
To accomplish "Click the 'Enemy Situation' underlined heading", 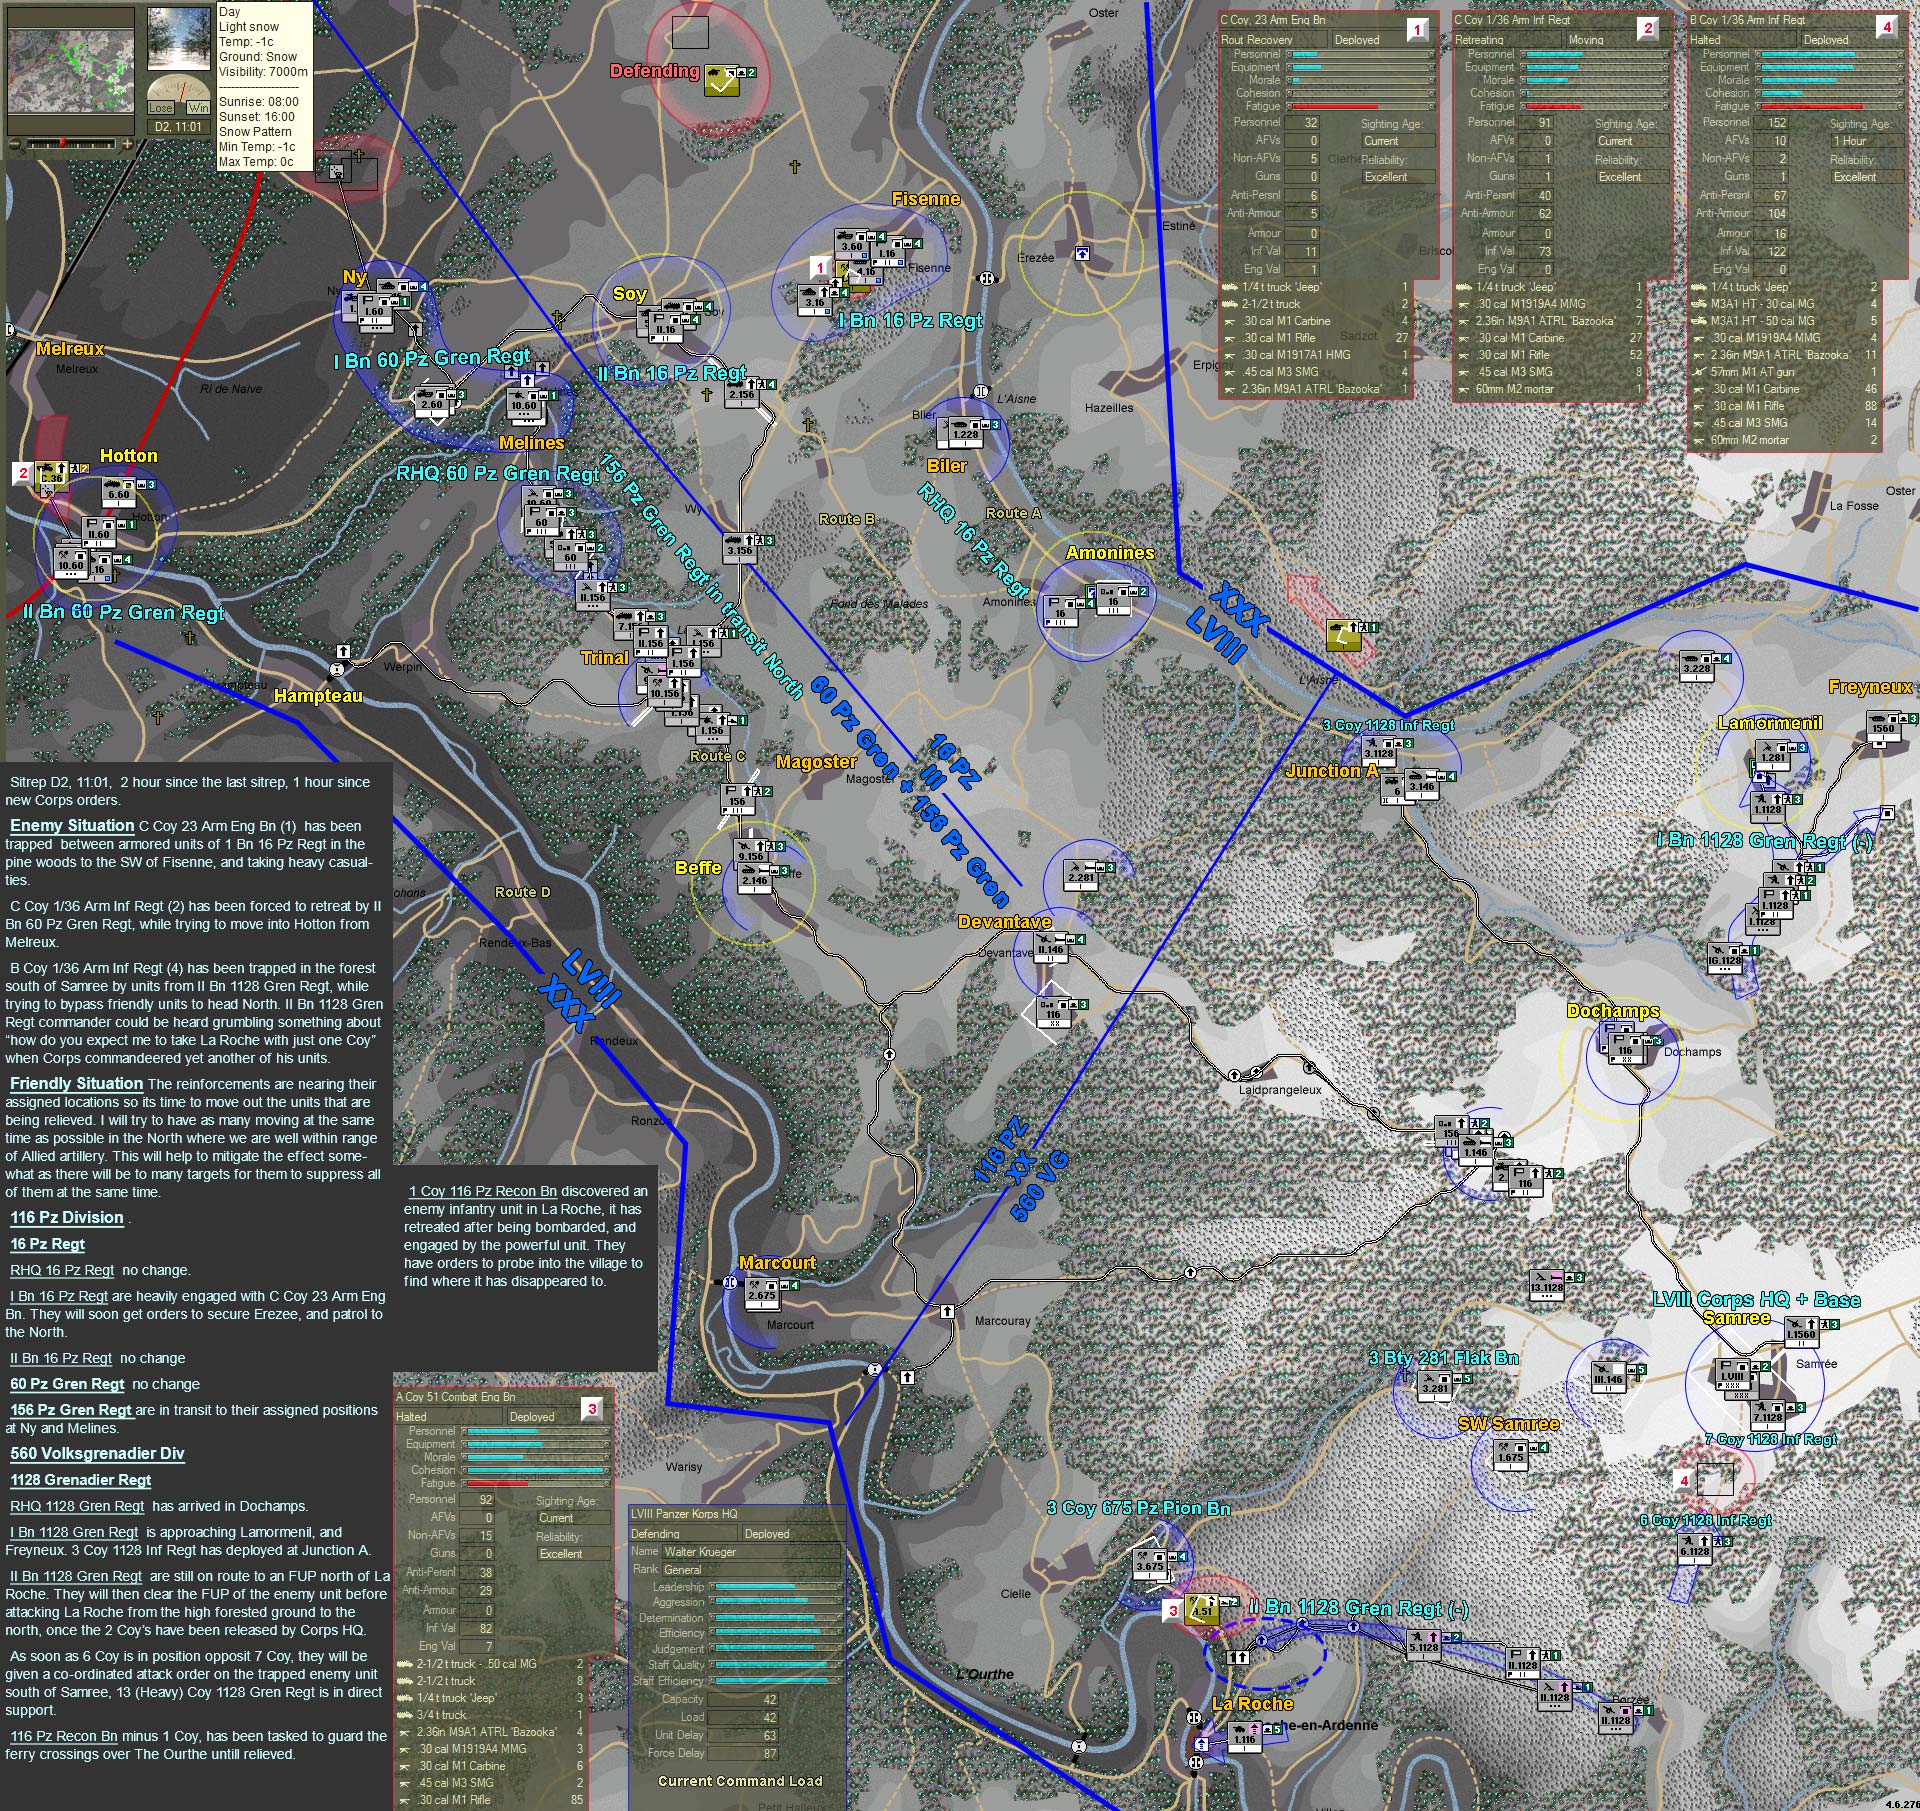I will pos(72,825).
